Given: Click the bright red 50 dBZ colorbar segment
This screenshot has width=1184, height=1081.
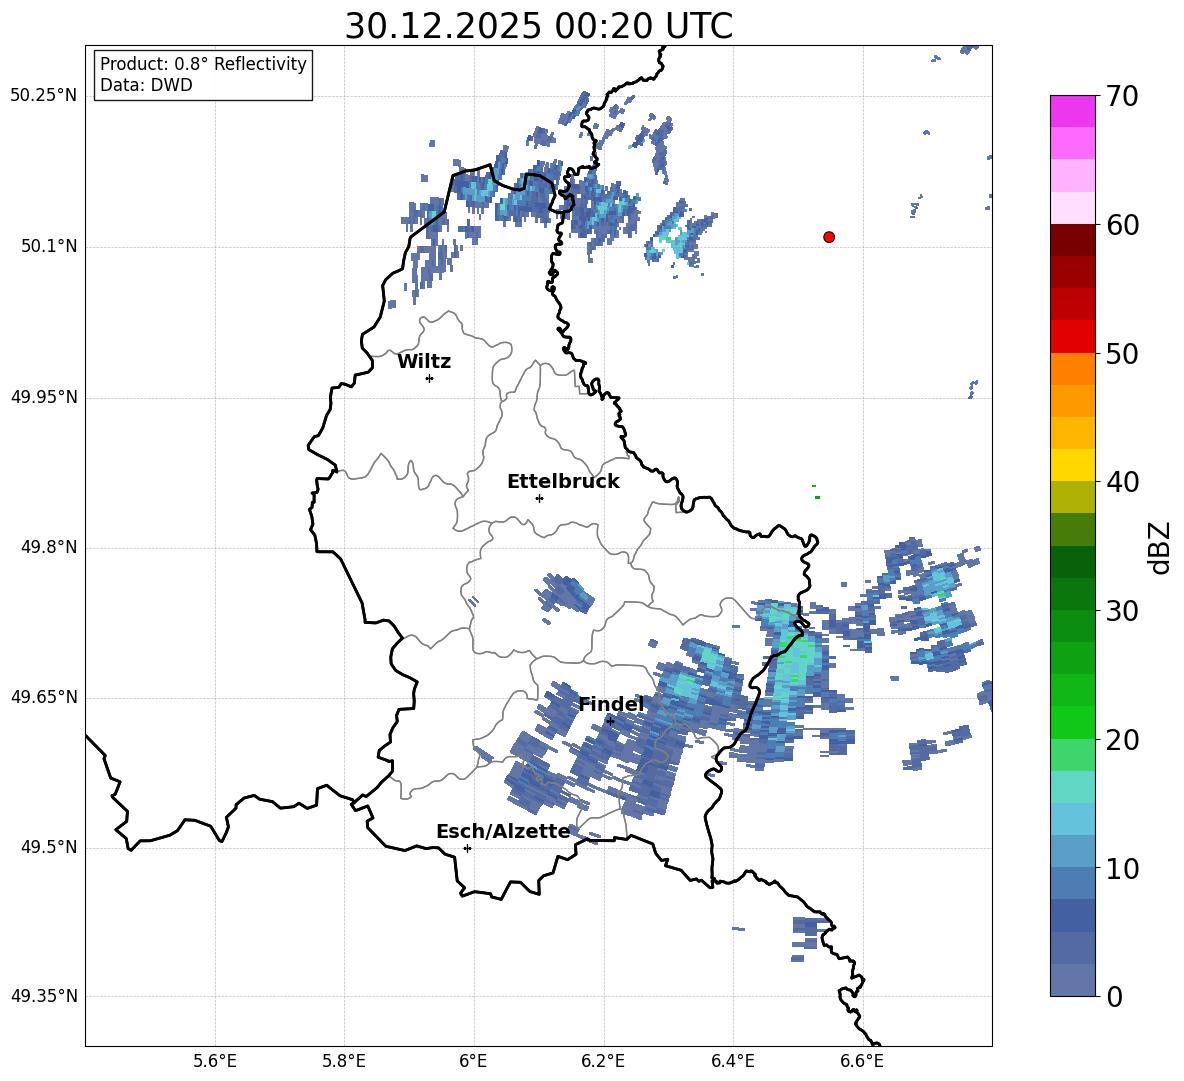Looking at the screenshot, I should (x=1073, y=337).
